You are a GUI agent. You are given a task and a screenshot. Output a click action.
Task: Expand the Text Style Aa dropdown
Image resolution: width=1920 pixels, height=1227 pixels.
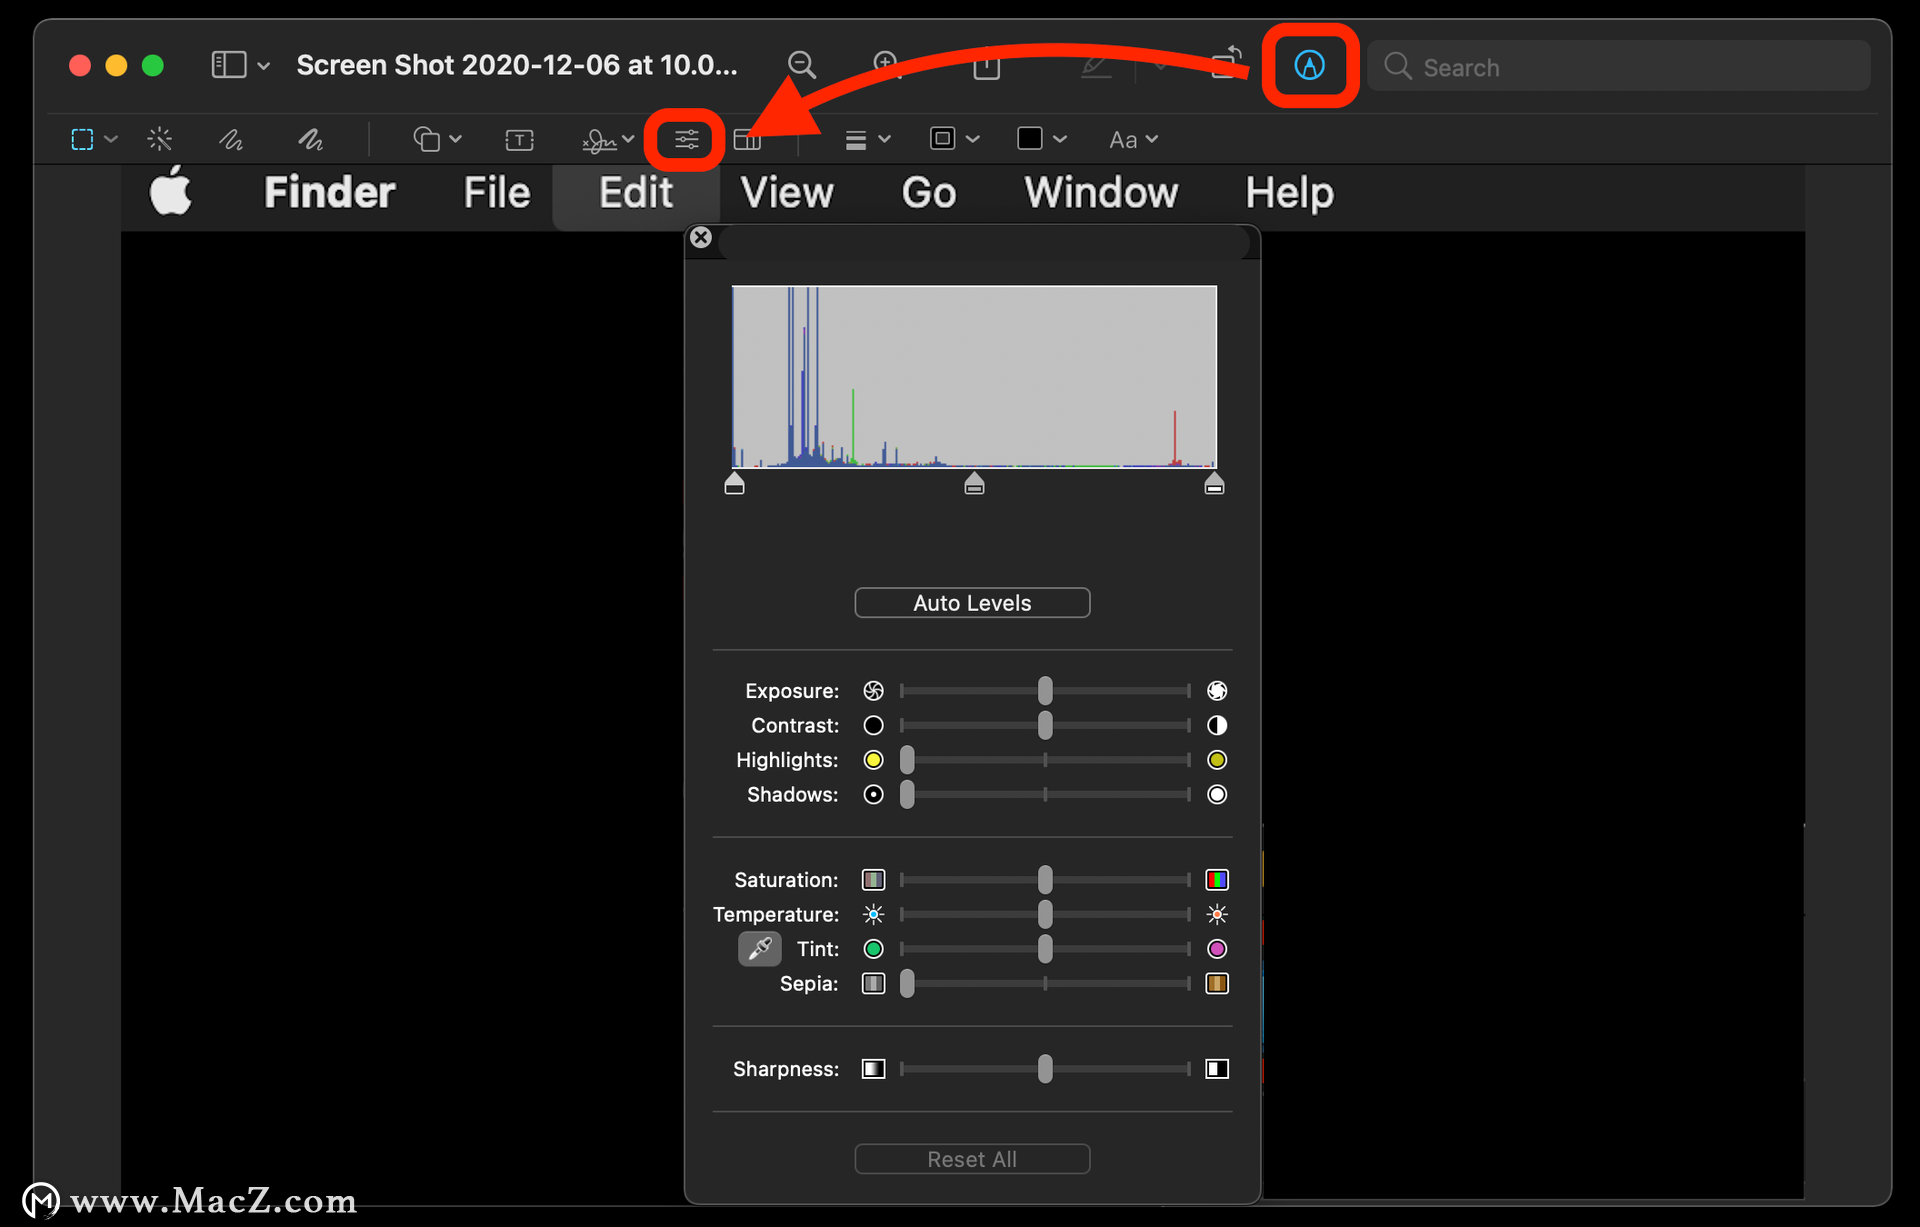click(x=1133, y=140)
